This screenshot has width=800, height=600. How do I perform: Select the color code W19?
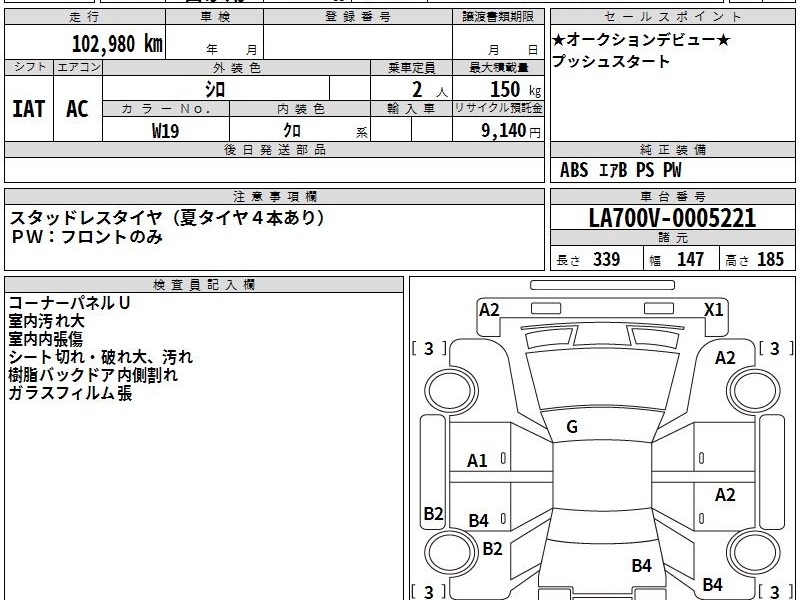166,131
